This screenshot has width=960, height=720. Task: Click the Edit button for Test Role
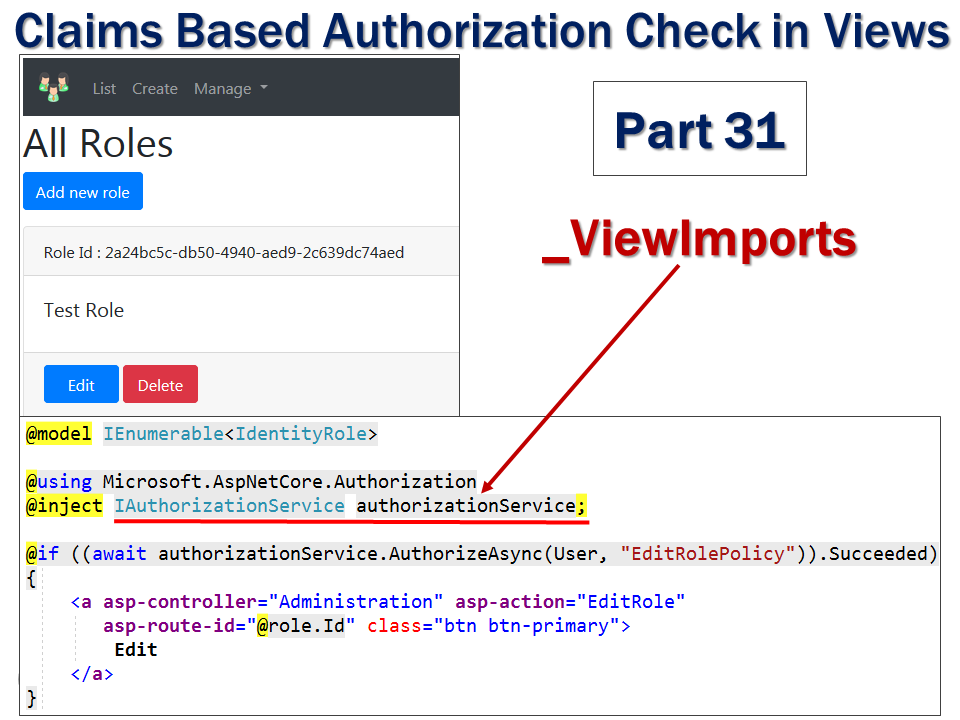click(x=81, y=384)
